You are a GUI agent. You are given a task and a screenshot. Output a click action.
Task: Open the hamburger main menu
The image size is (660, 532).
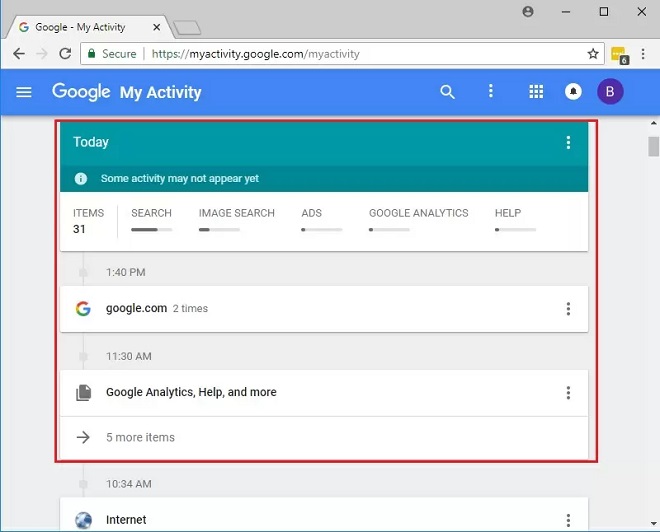coord(24,92)
